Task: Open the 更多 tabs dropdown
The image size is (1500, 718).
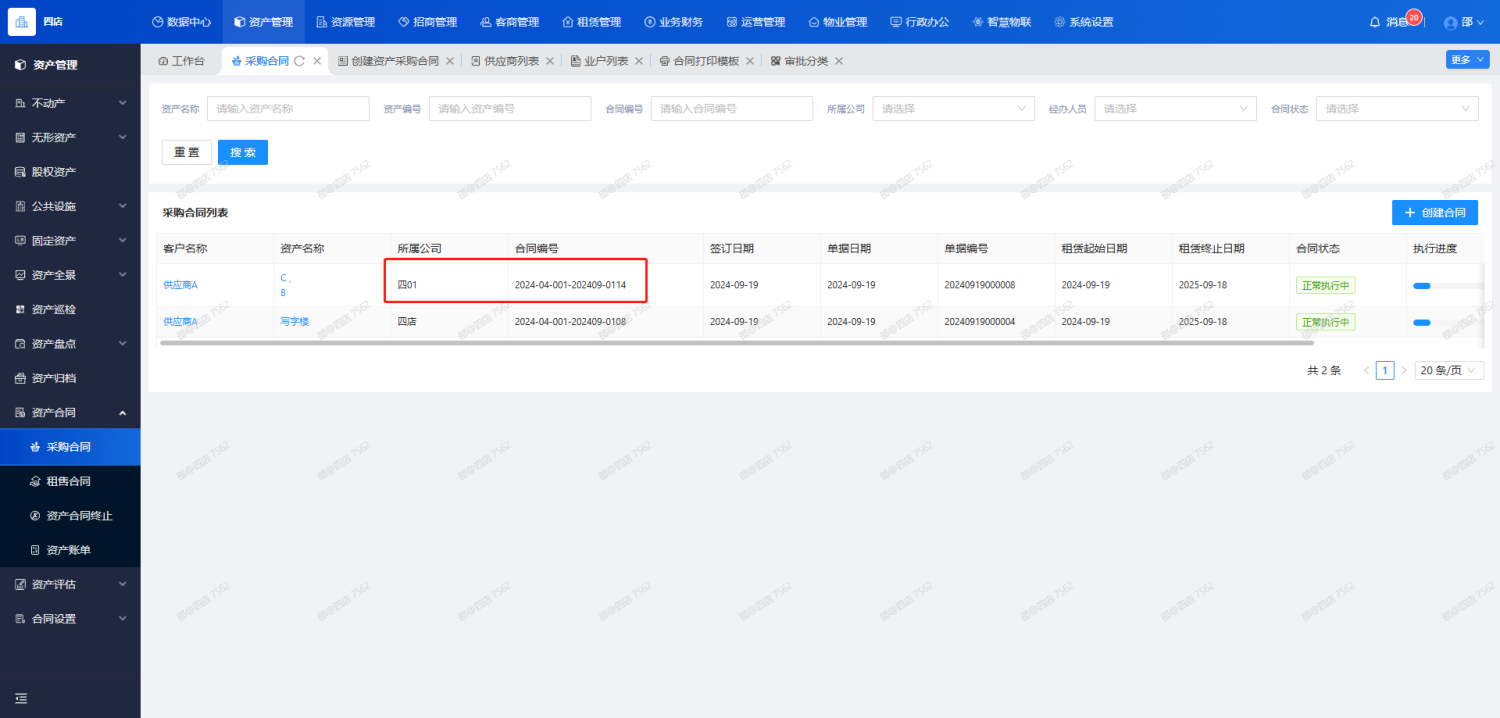Action: point(1467,60)
